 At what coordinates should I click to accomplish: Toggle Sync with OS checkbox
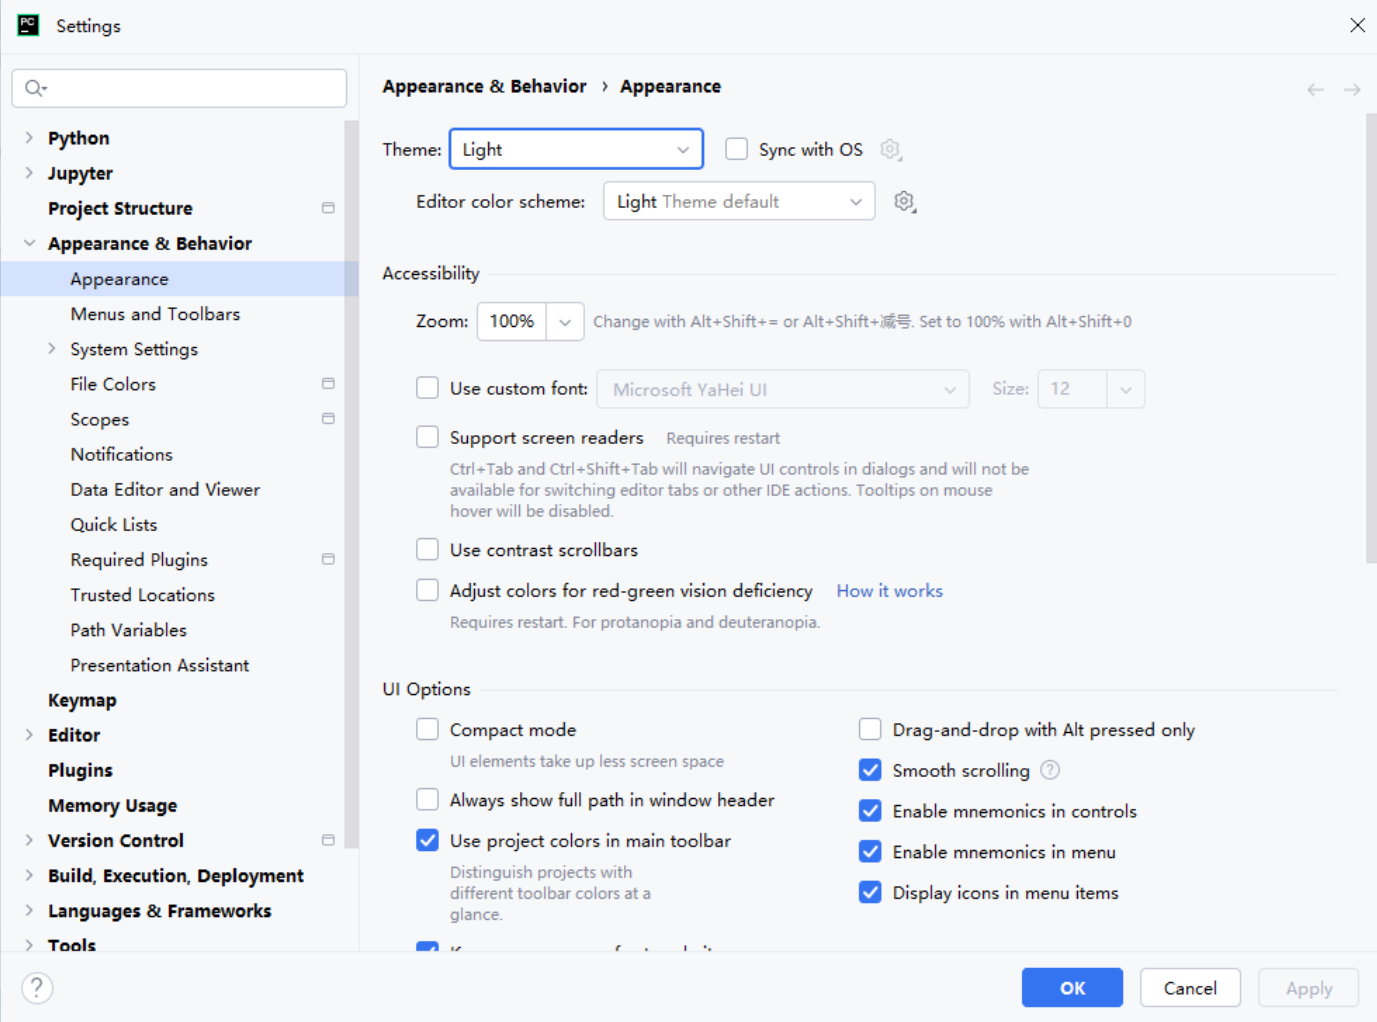click(736, 149)
